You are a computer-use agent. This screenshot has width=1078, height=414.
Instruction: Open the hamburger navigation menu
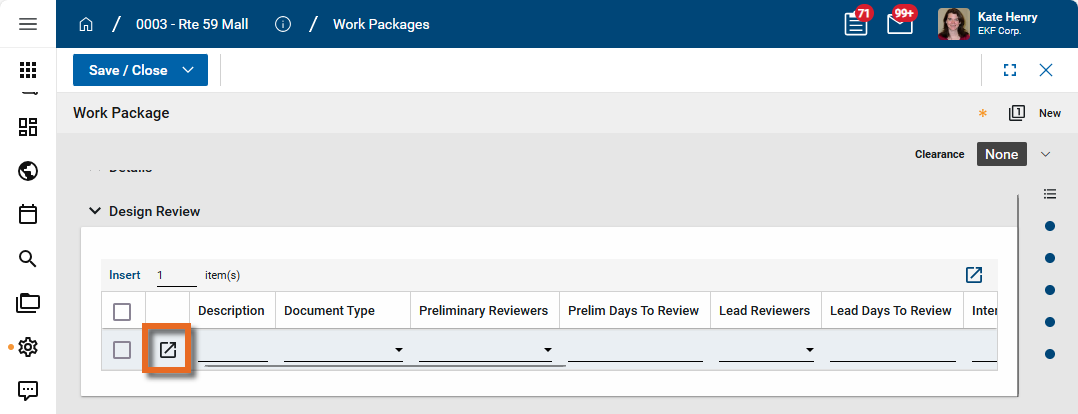point(28,24)
